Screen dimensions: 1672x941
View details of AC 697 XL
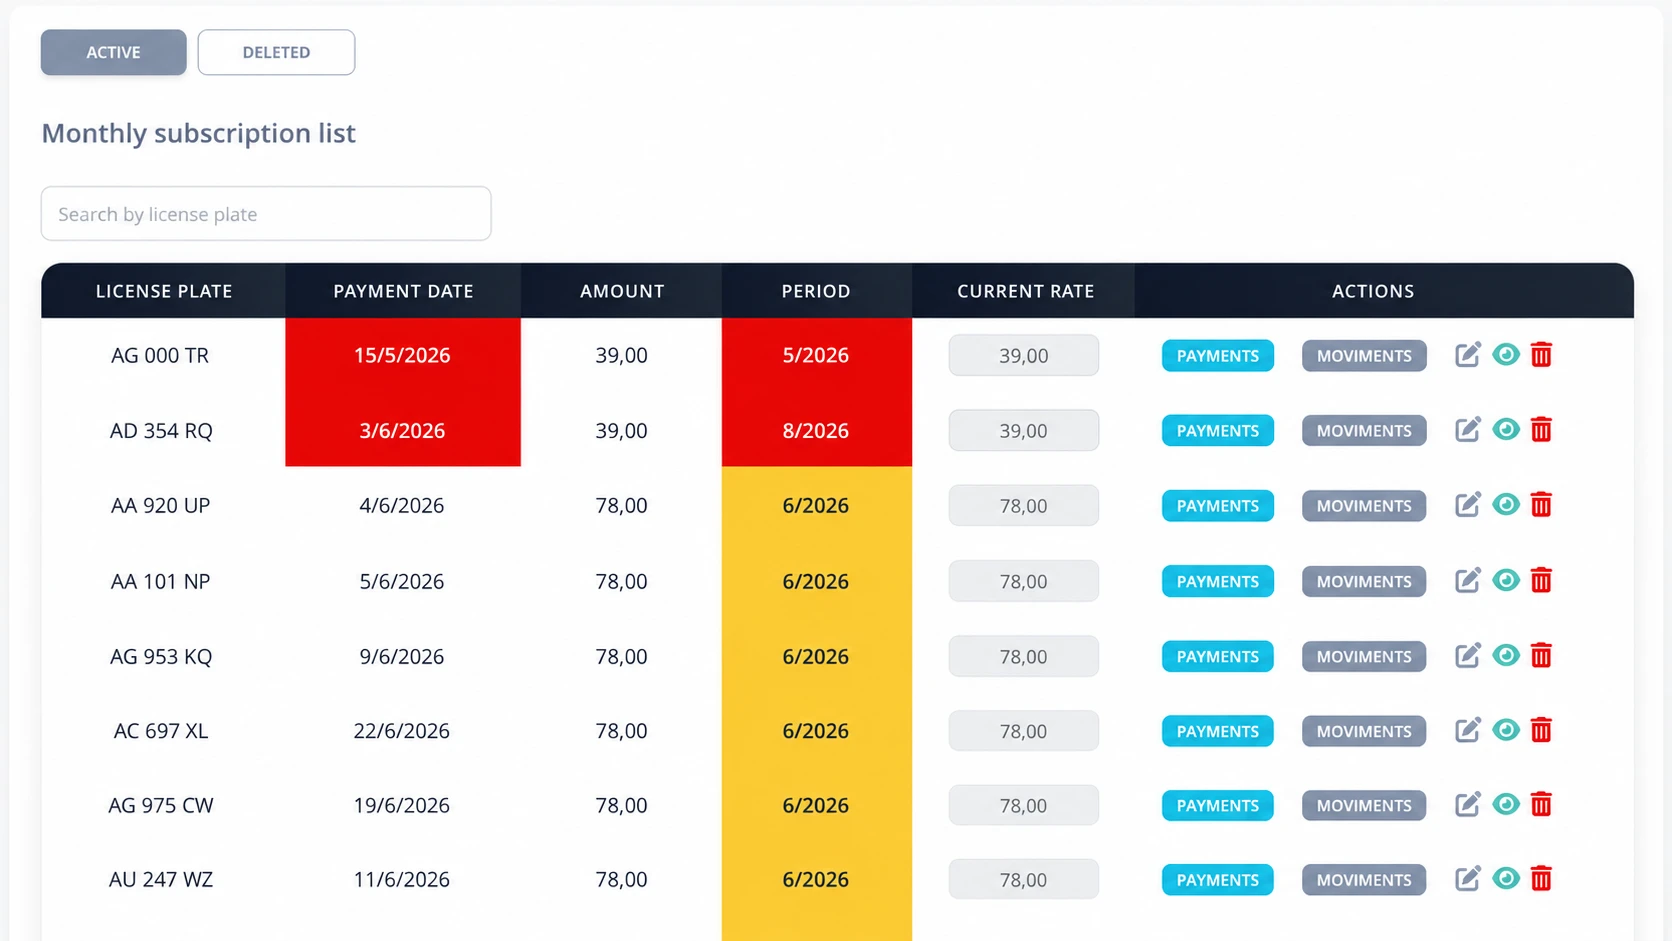(1506, 730)
